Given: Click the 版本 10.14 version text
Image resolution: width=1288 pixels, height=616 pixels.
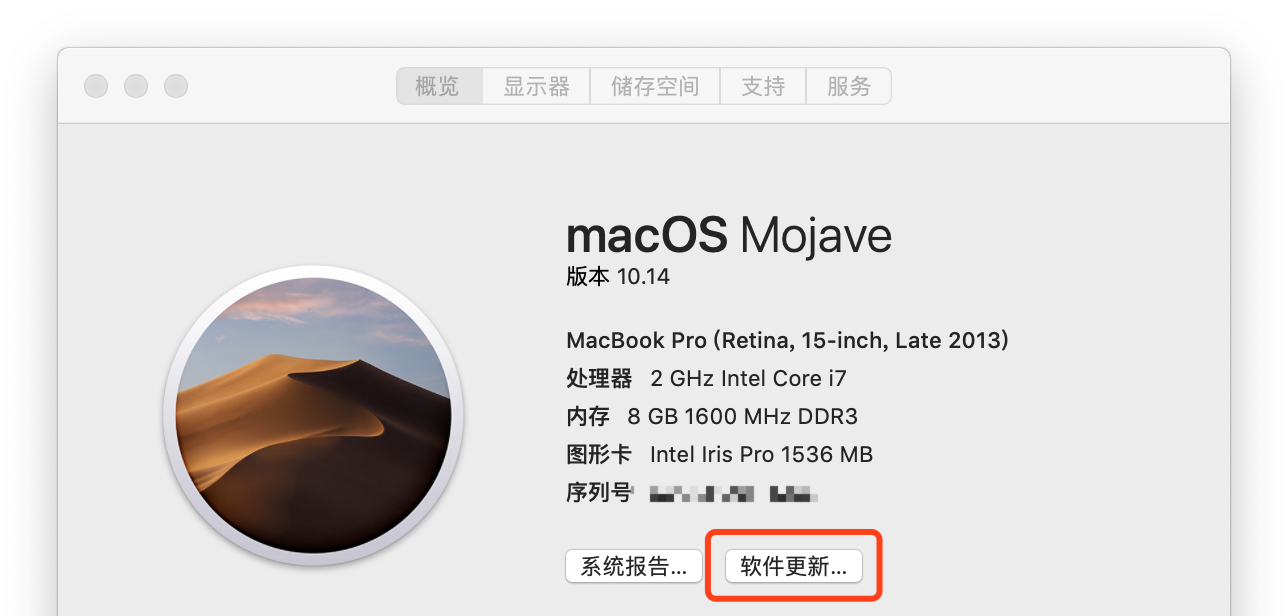Looking at the screenshot, I should 618,277.
